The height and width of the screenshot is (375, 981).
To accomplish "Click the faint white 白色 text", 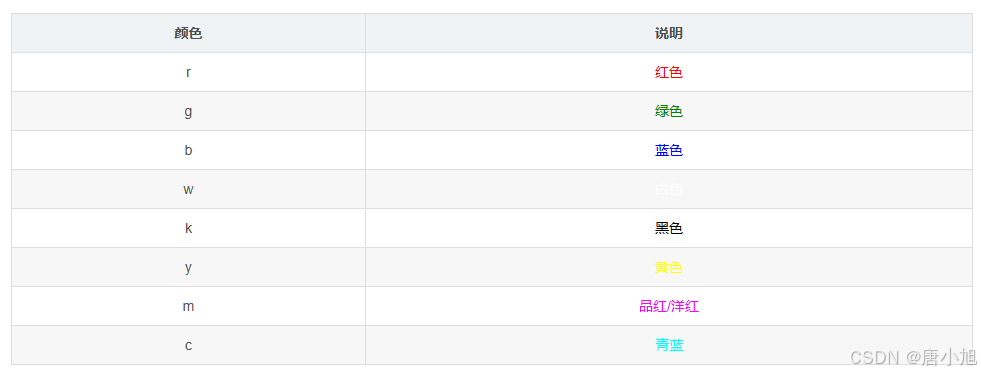I will coord(669,189).
